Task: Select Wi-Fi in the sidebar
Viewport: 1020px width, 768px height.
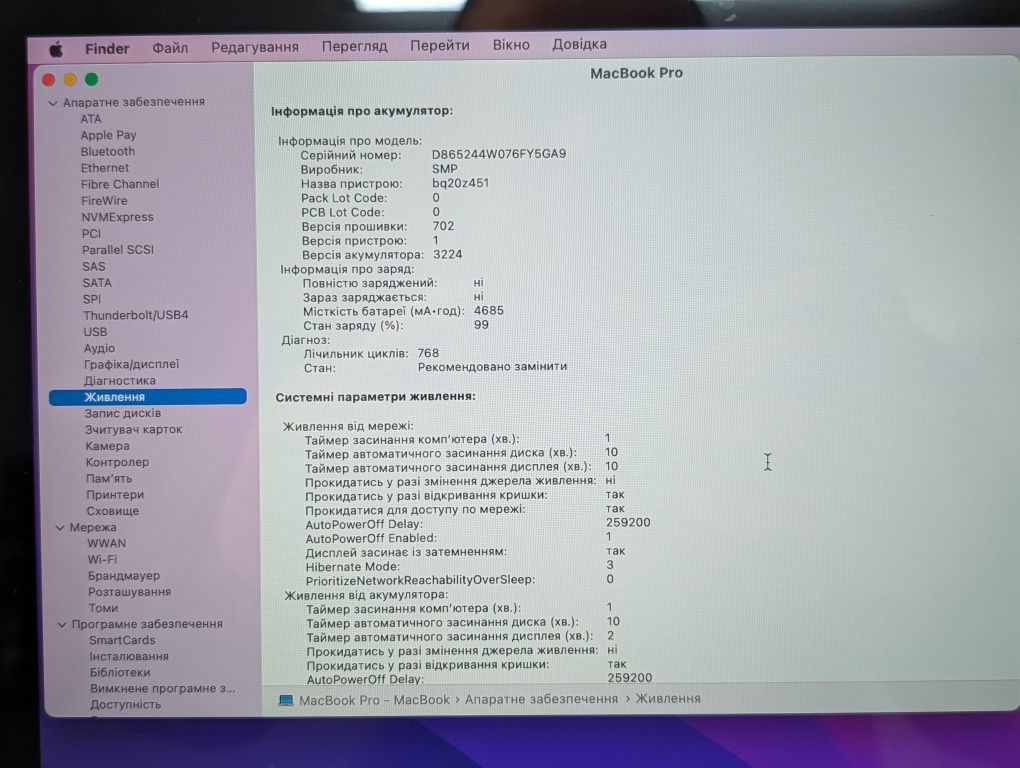Action: pyautogui.click(x=102, y=560)
